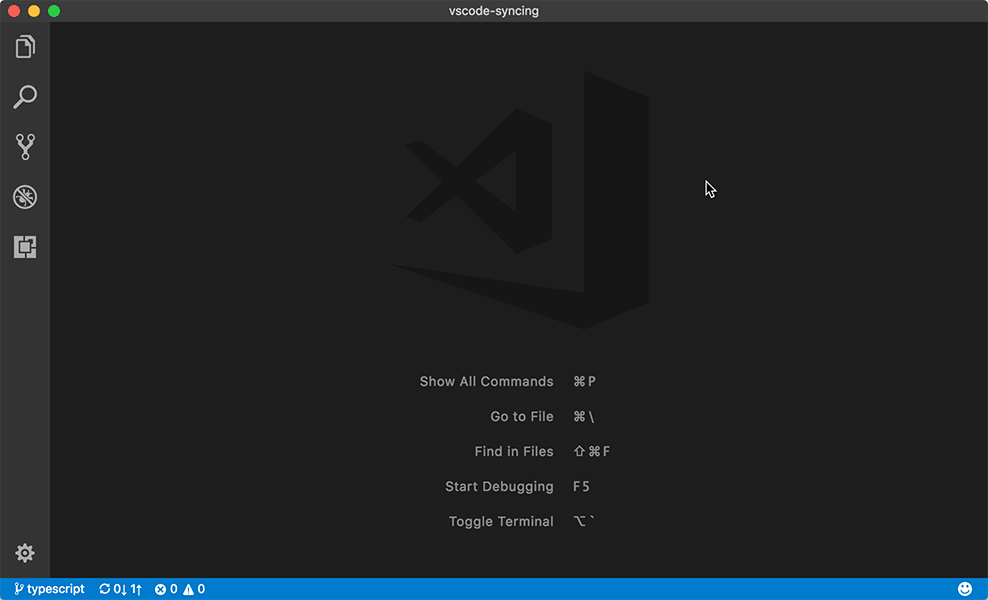Click the Go to File label
Screen dimensions: 988x600
(x=522, y=417)
